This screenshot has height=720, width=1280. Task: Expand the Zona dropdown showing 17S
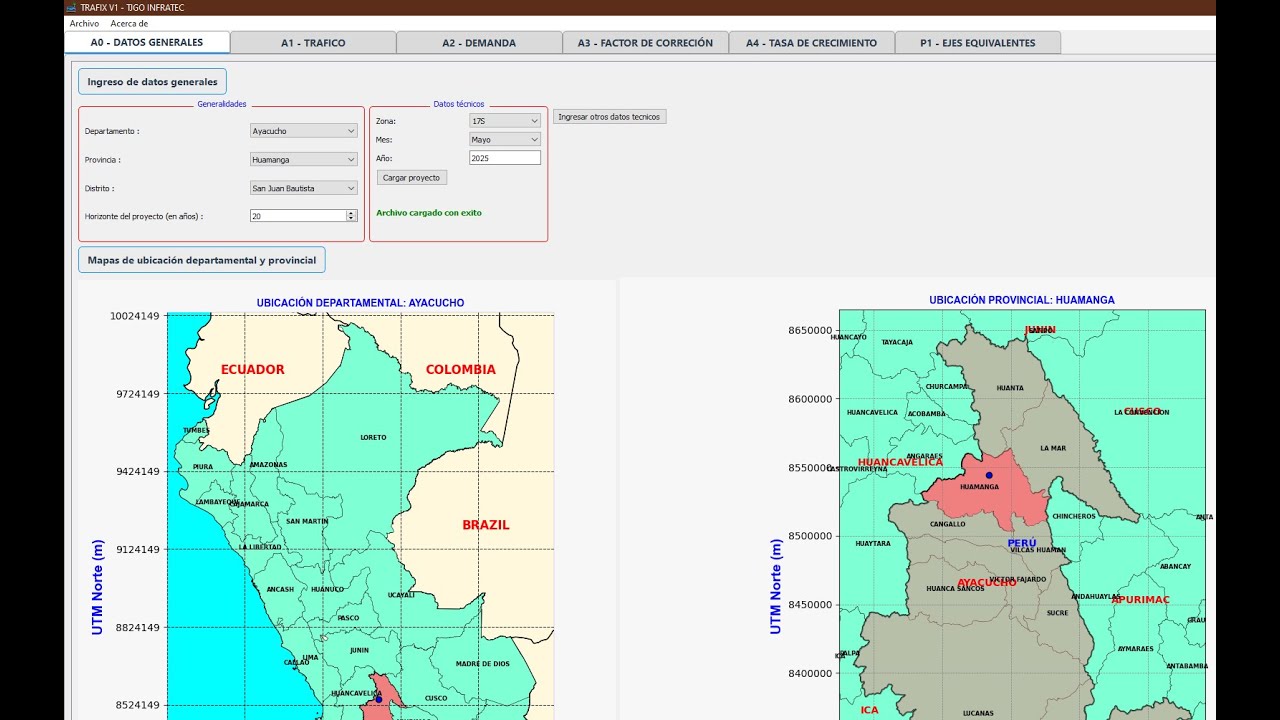point(505,121)
